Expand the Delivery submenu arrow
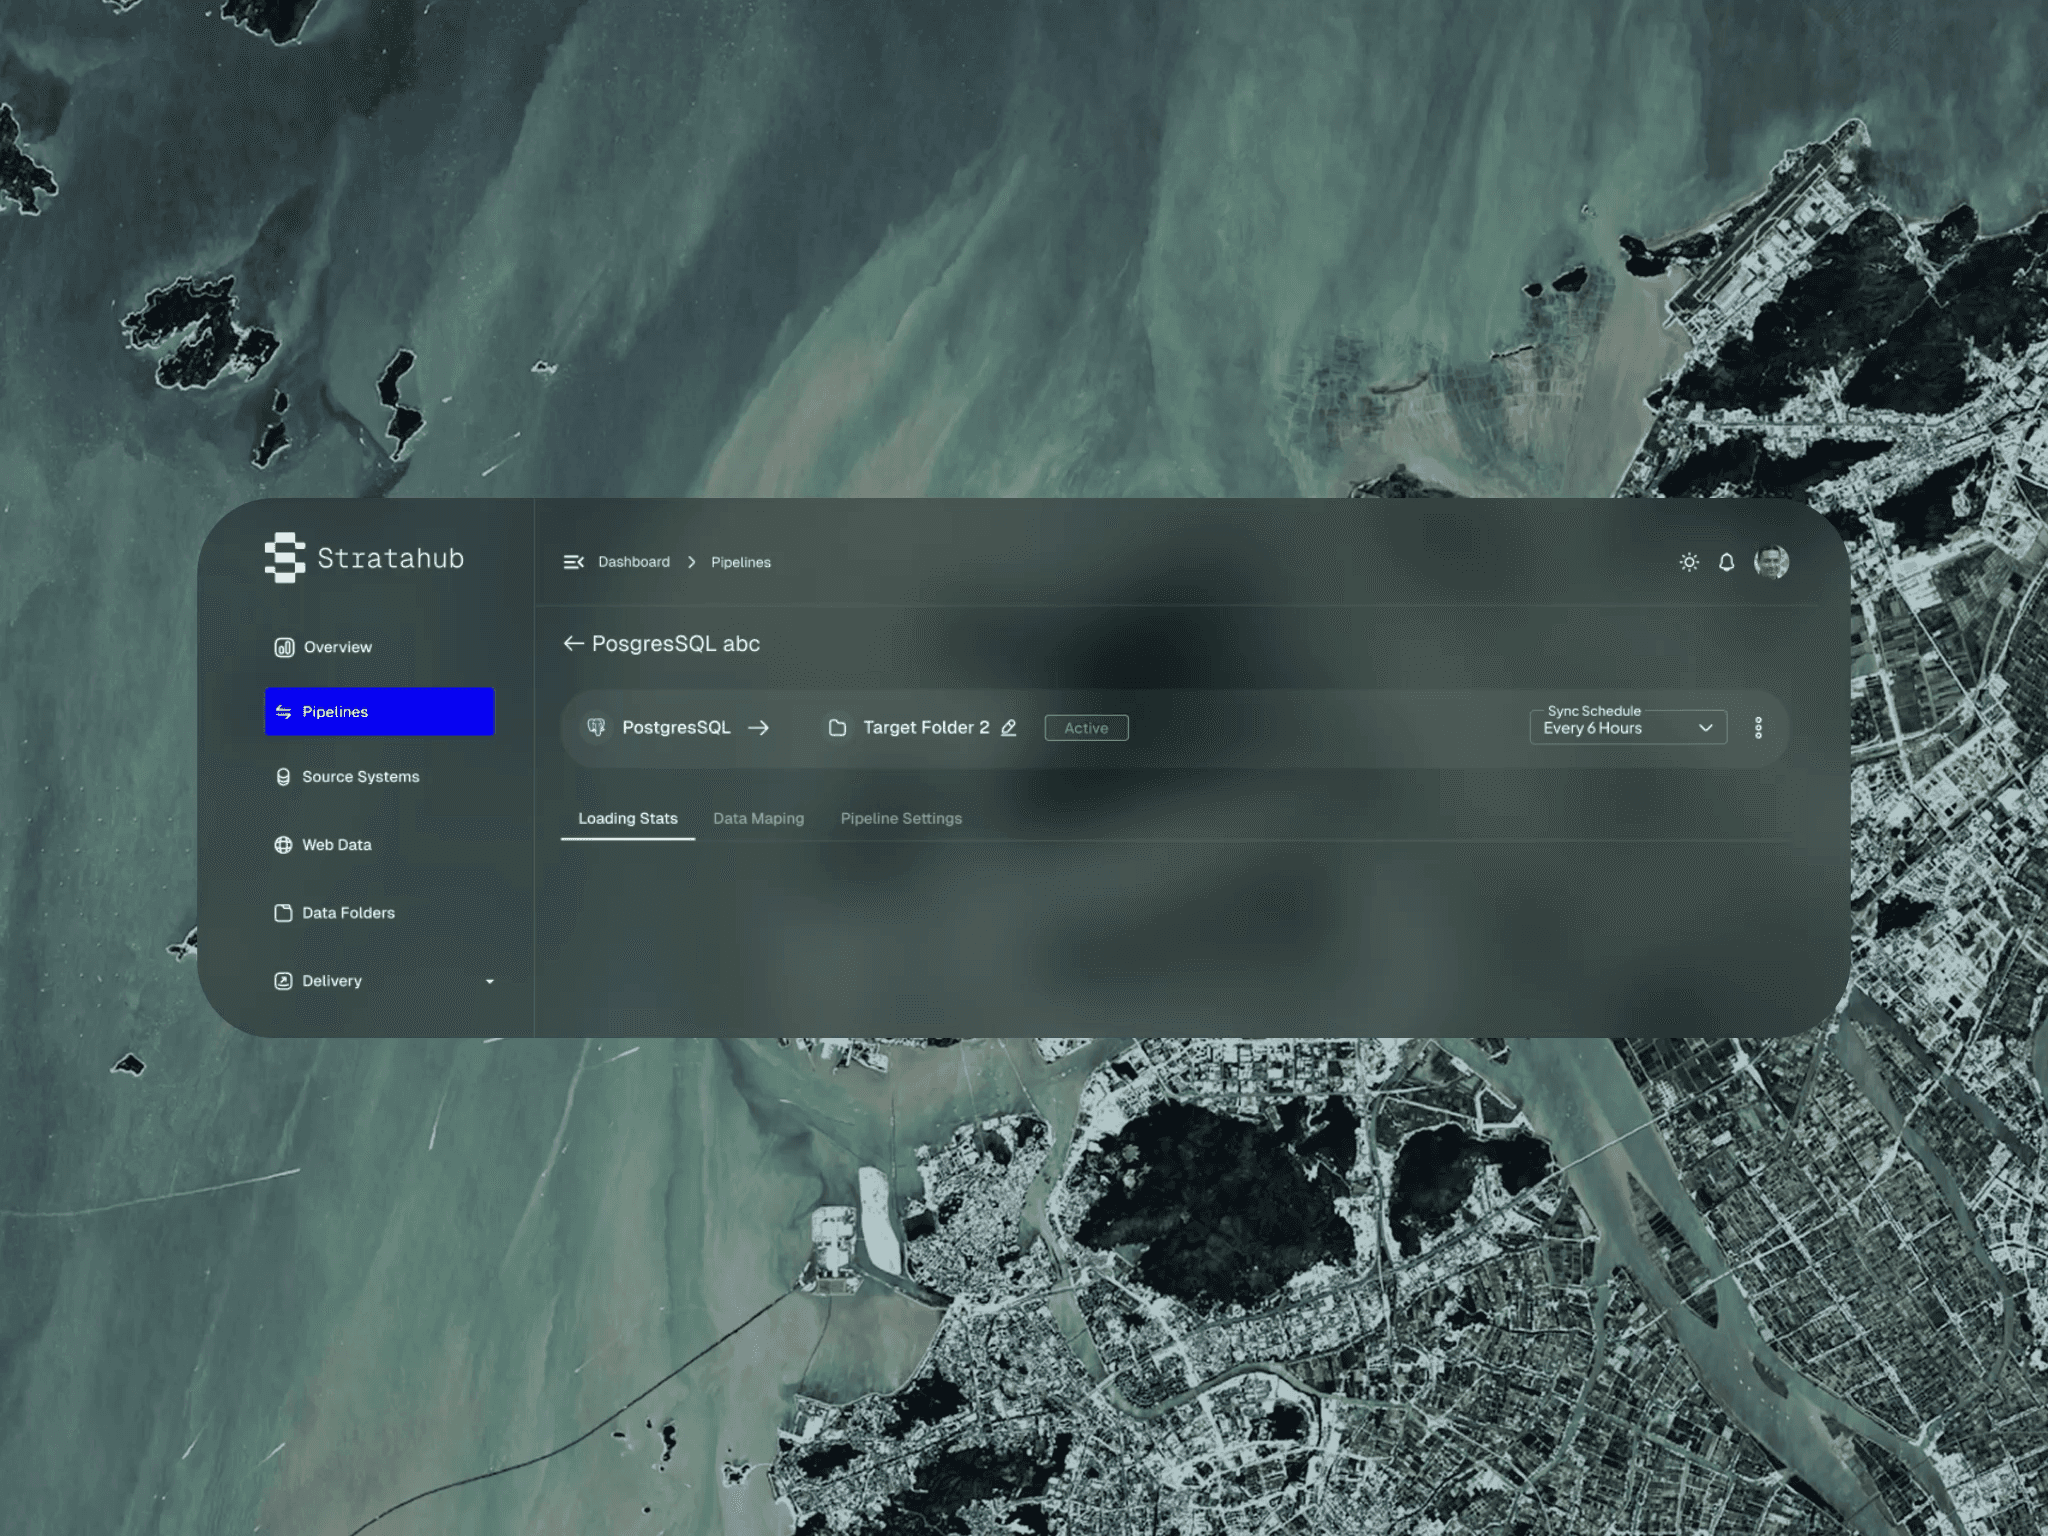This screenshot has width=2048, height=1536. click(x=489, y=981)
